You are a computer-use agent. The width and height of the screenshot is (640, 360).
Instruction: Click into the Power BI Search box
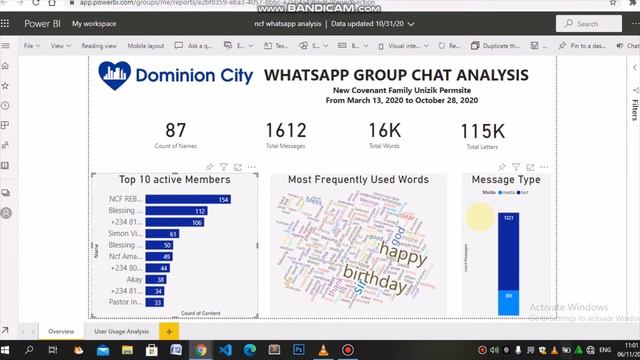[x=589, y=24]
